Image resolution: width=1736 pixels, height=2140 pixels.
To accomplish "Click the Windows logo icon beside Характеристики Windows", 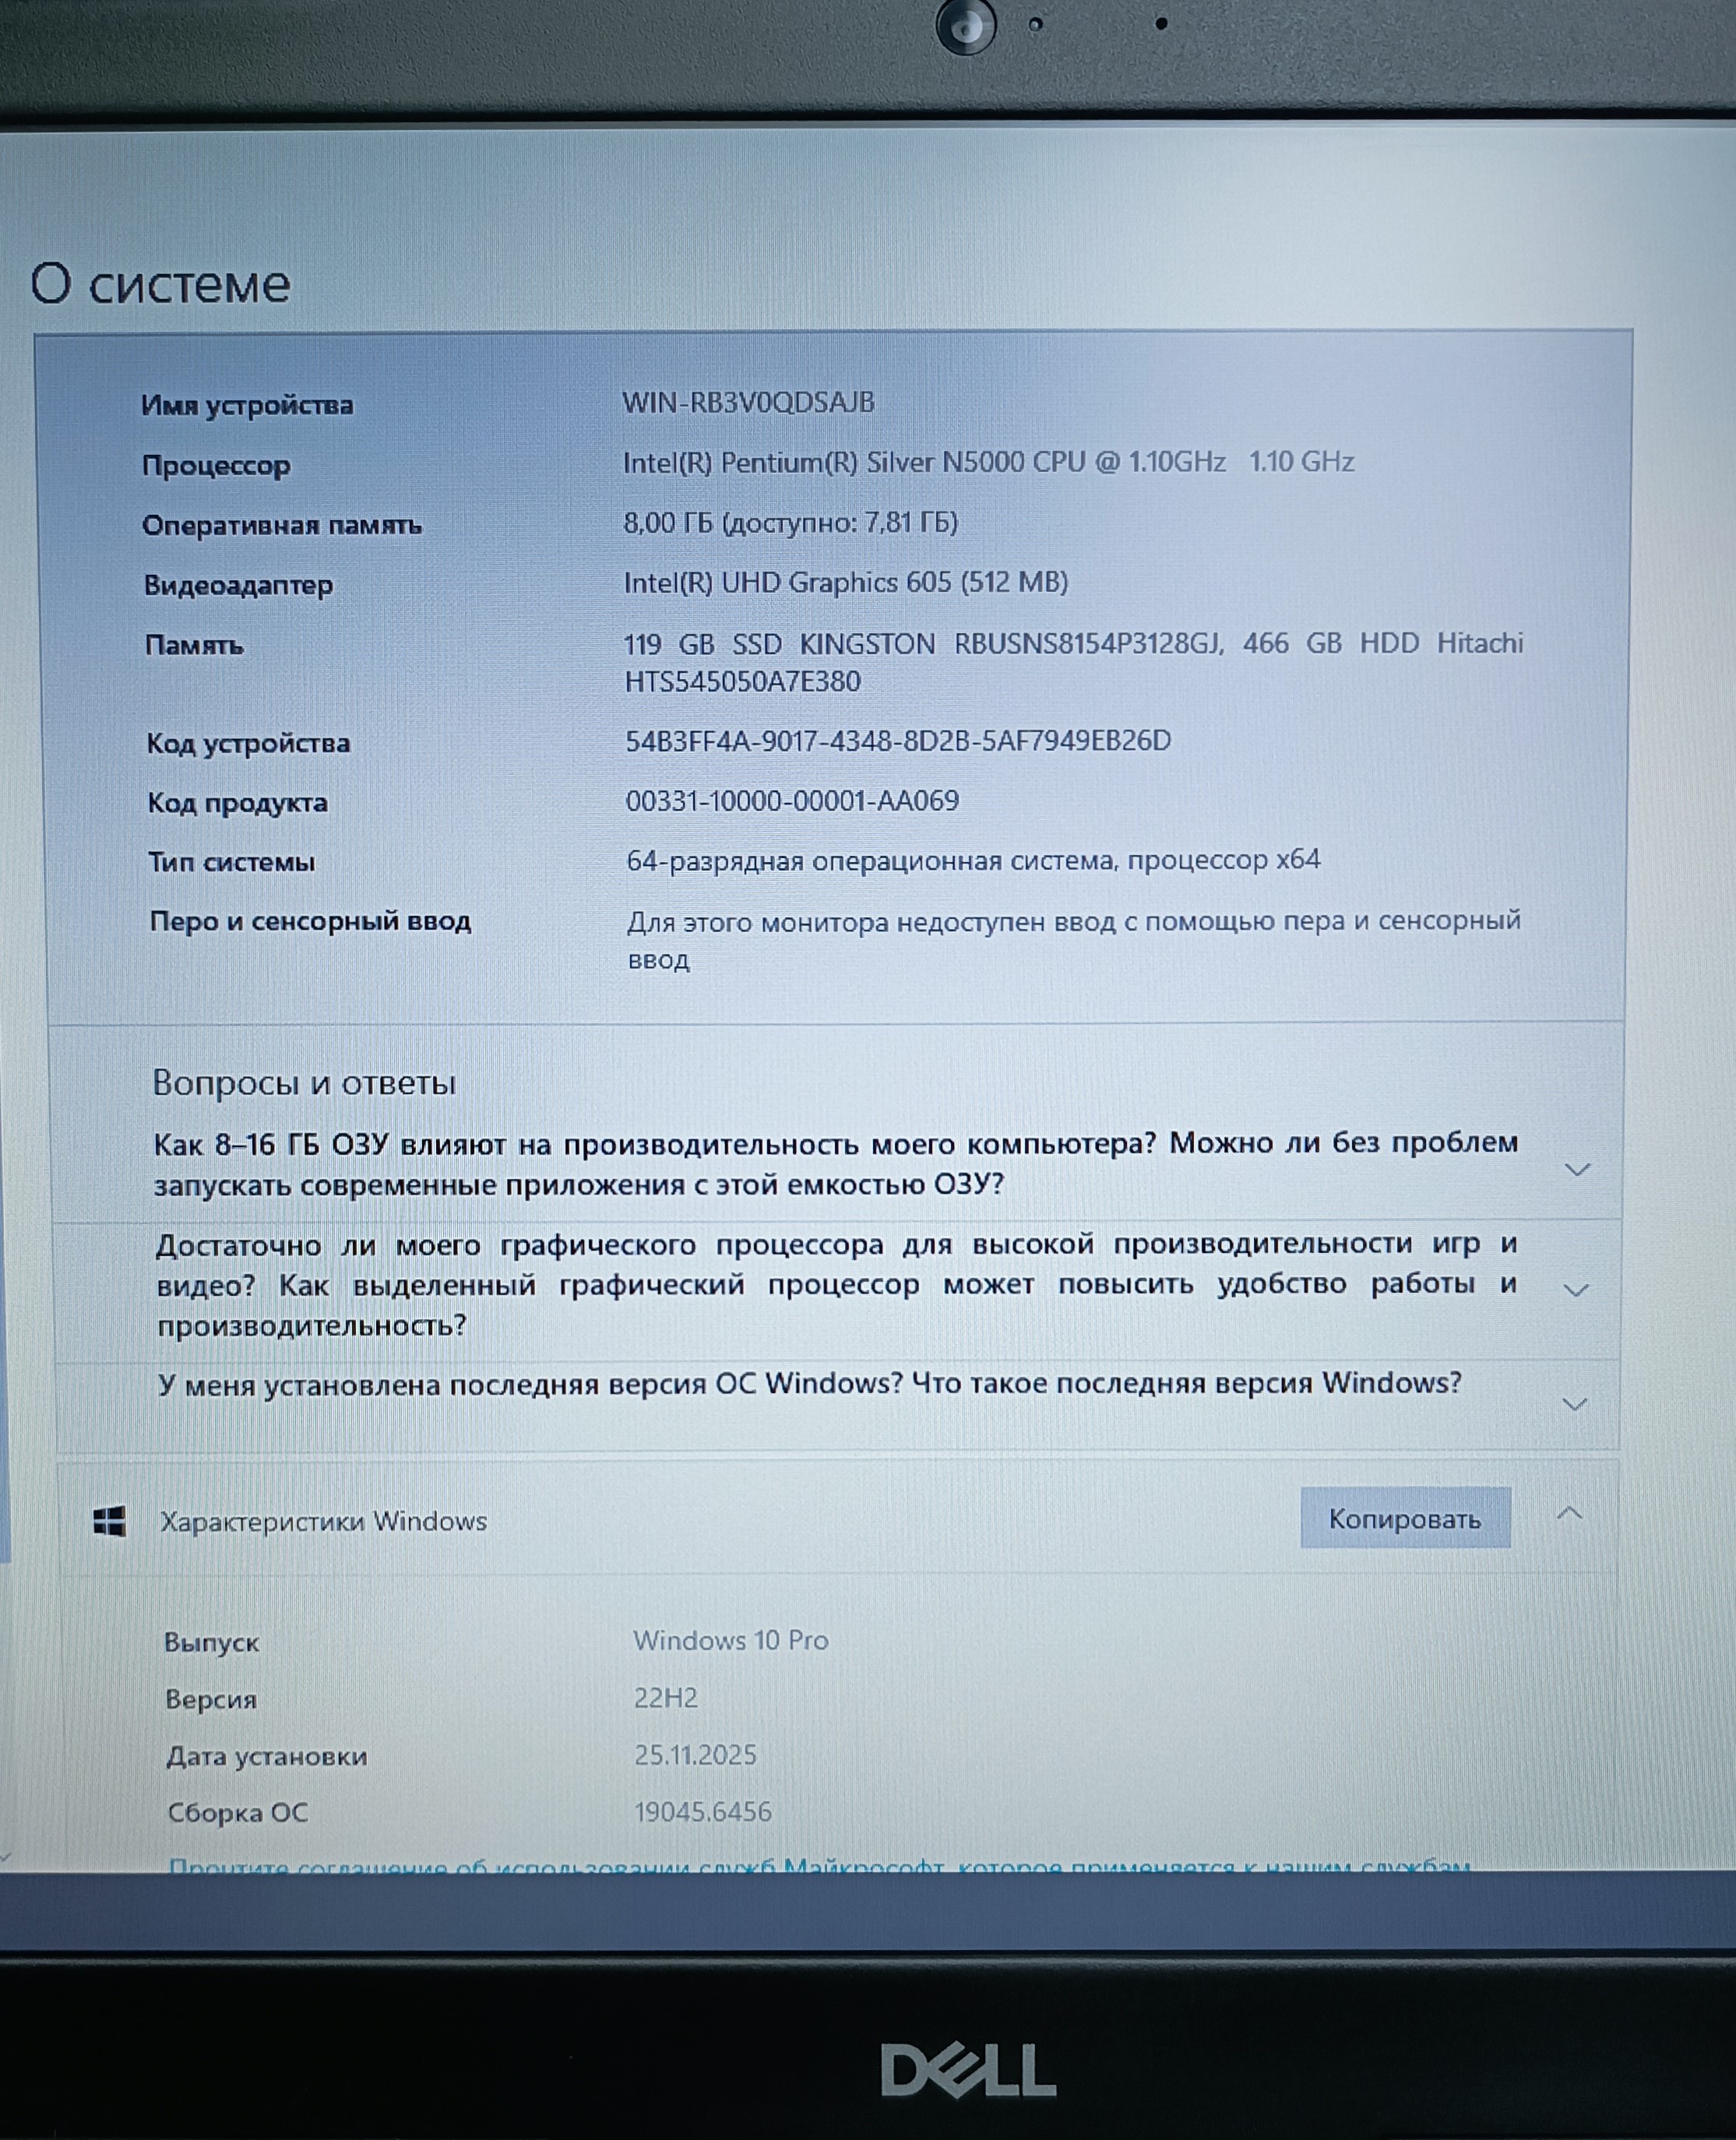I will (109, 1521).
